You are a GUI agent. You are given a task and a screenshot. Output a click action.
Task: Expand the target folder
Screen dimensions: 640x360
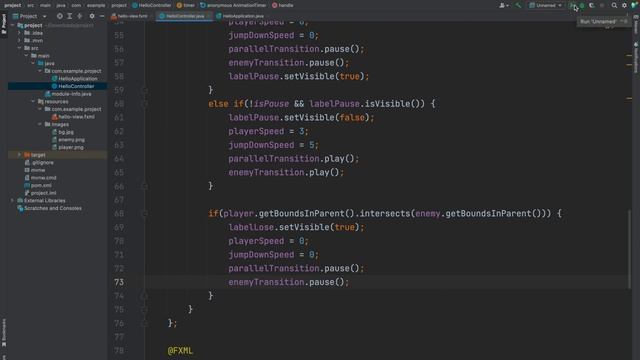click(19, 155)
